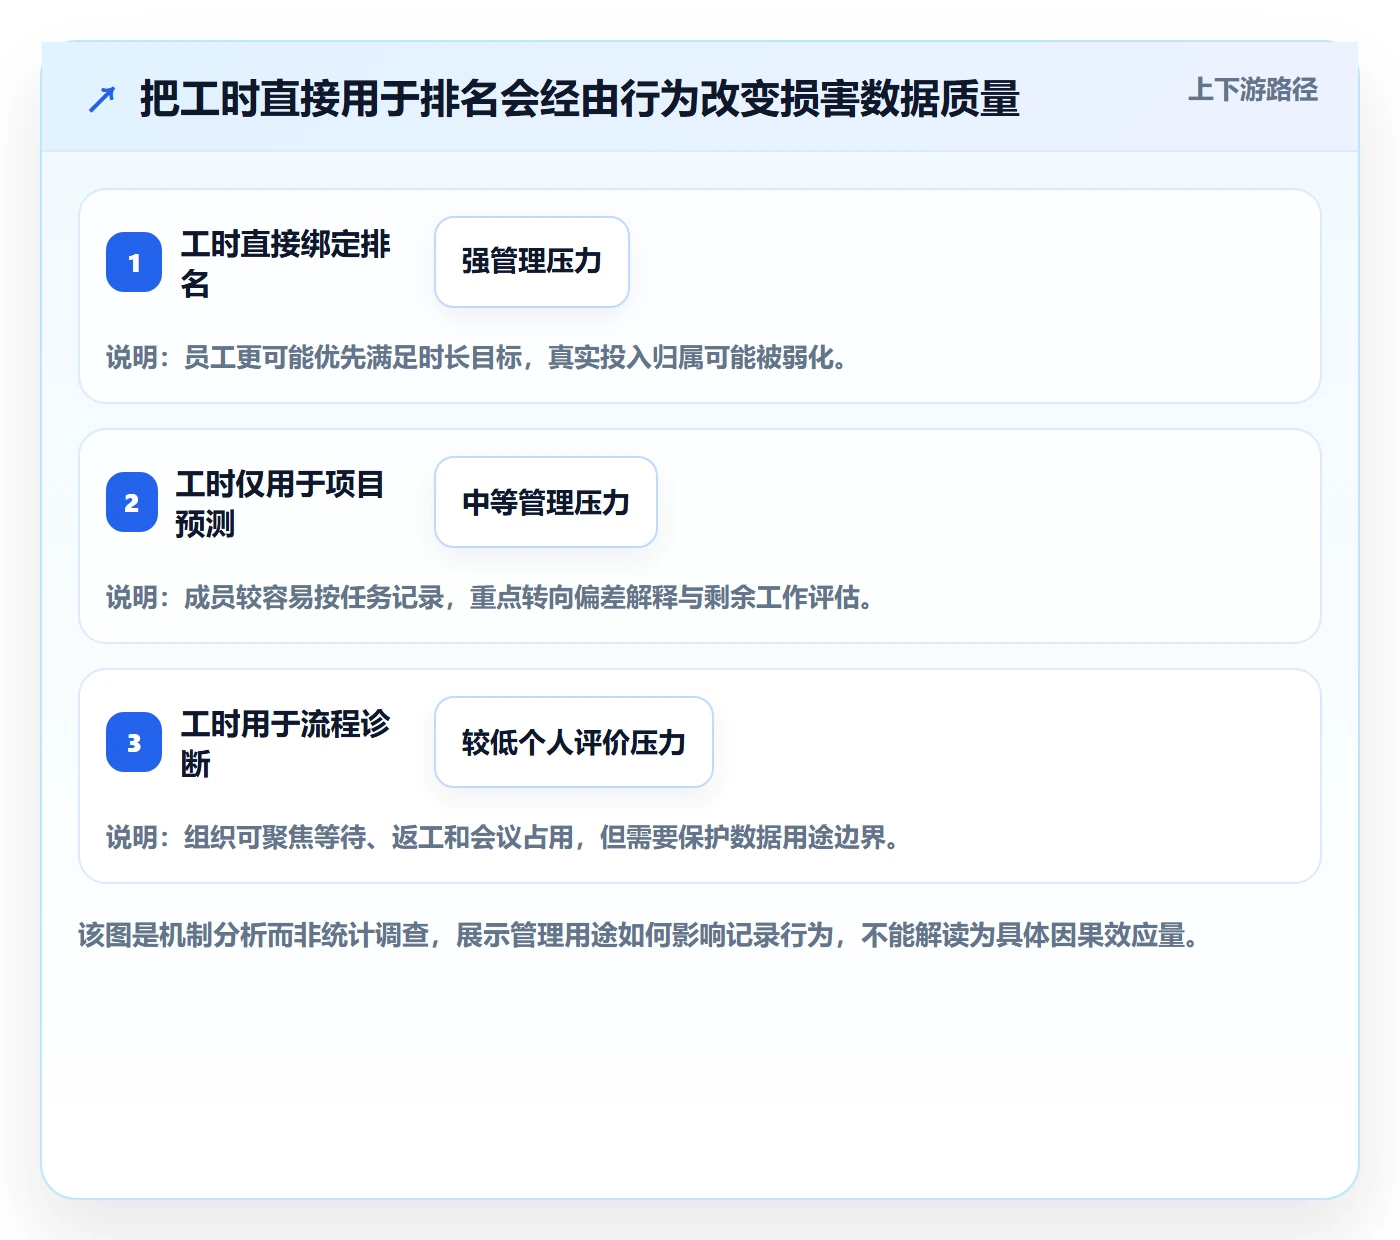Click the arrow icon beside the title

[102, 99]
